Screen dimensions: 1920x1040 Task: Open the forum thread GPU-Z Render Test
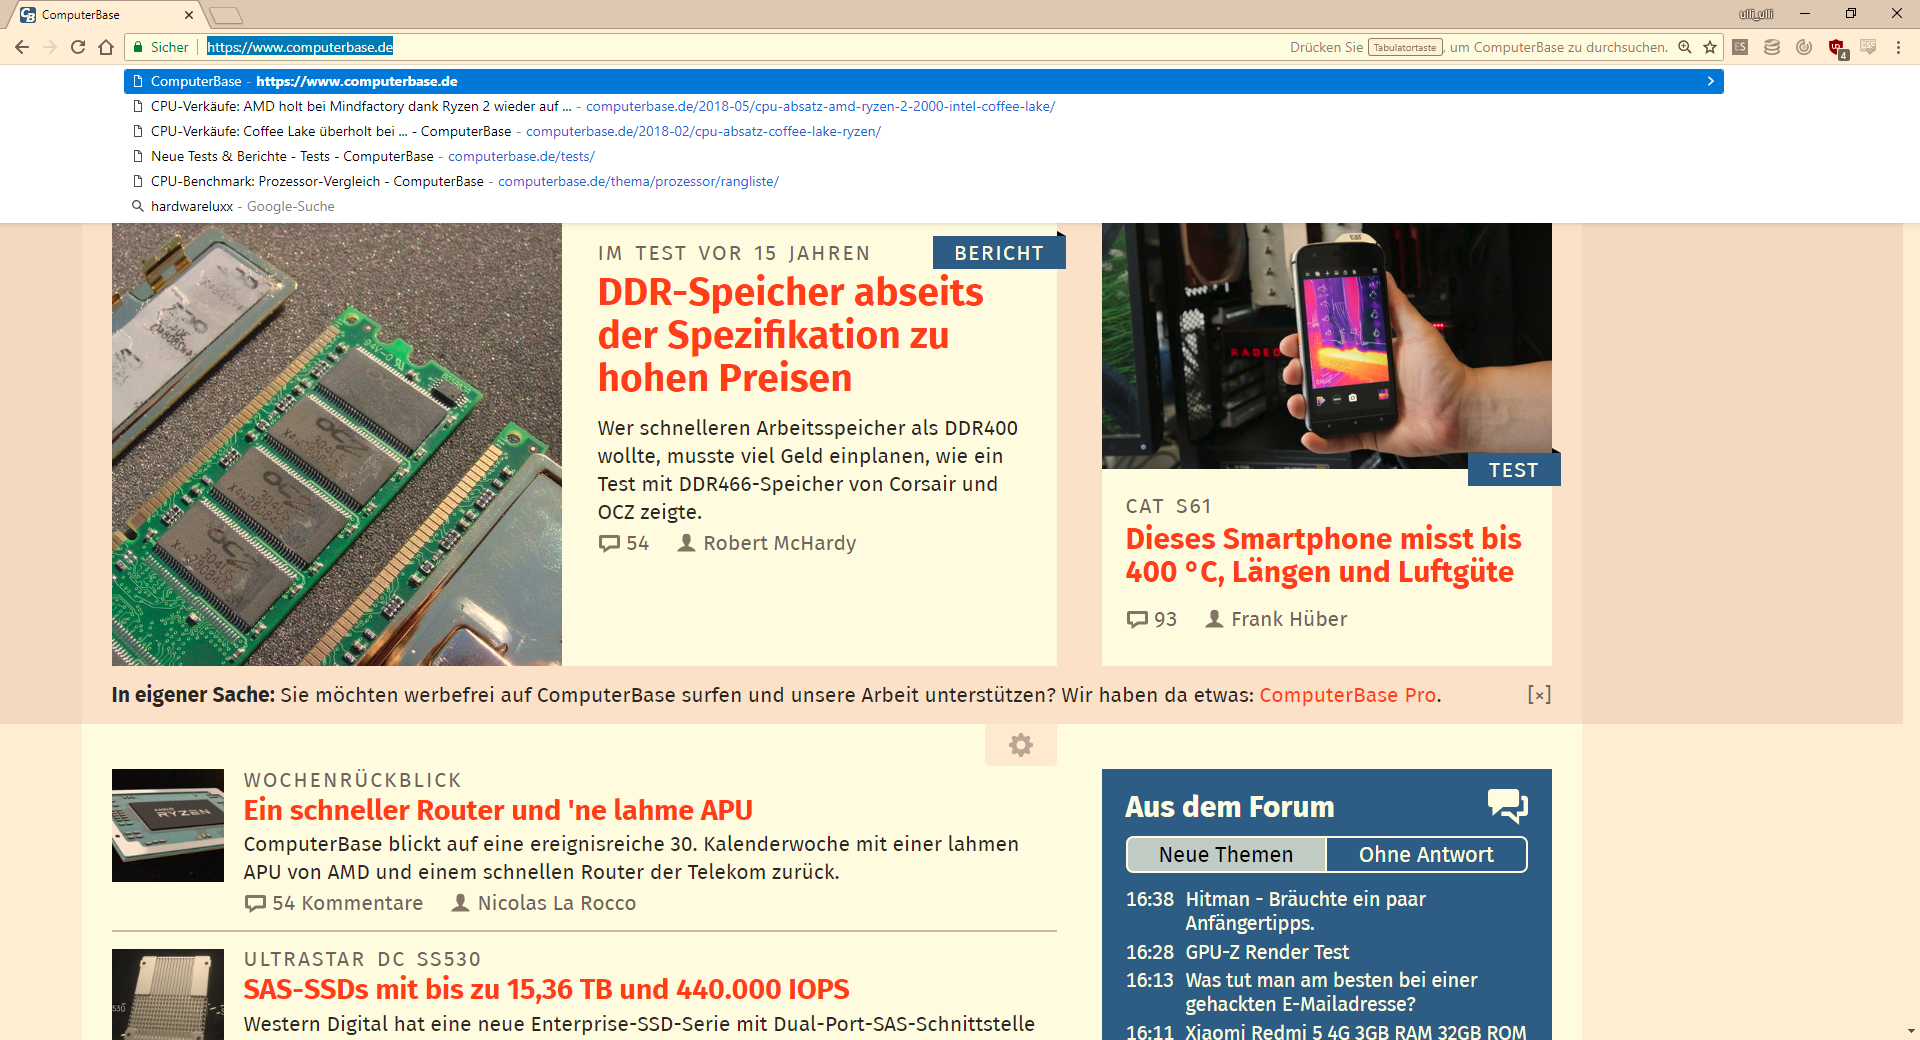(x=1267, y=952)
